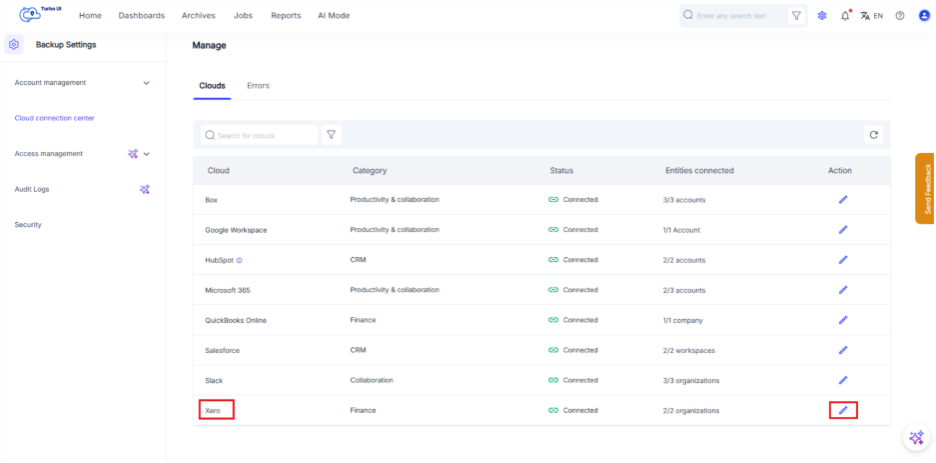The width and height of the screenshot is (936, 463).
Task: Open the clouds filter icon
Action: point(332,135)
